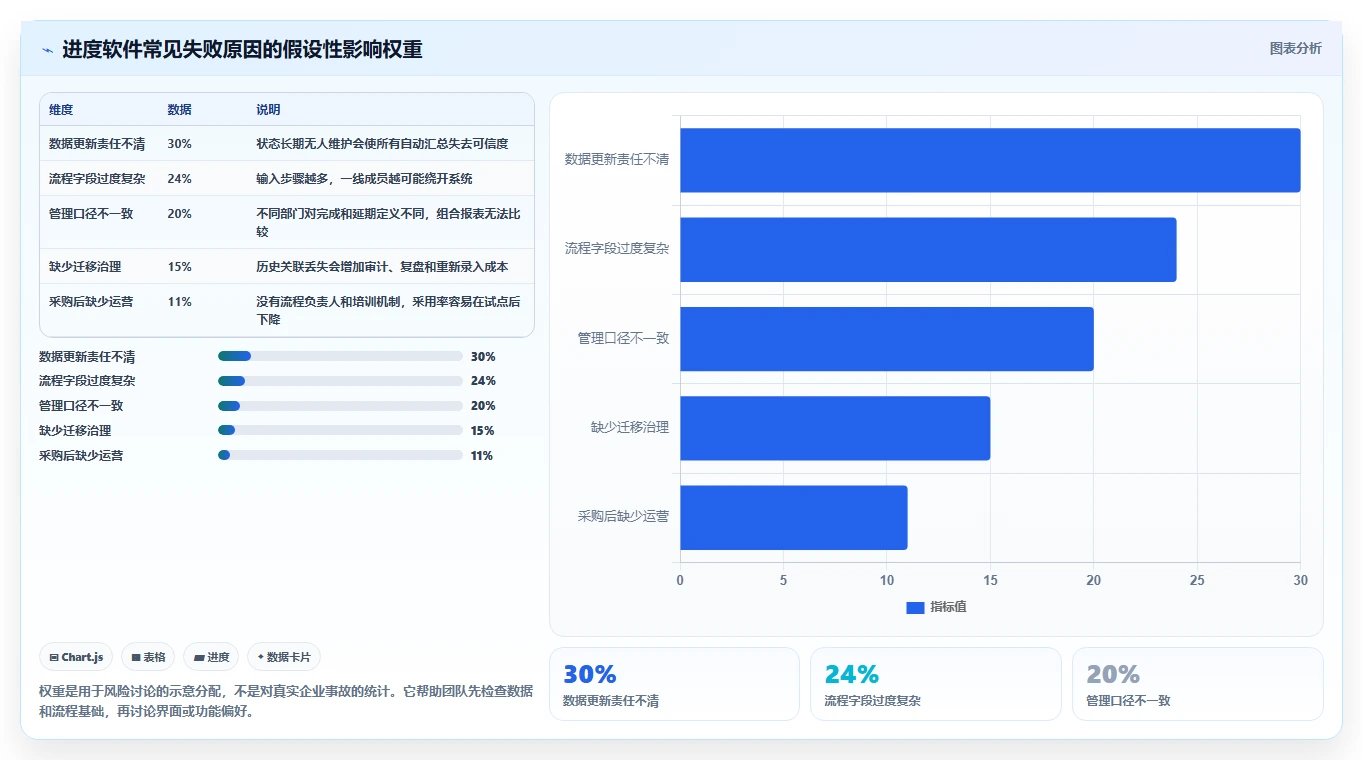Screen dimensions: 1363x760
Task: Click the 采购后缺少运营 chart bar
Action: (x=794, y=517)
